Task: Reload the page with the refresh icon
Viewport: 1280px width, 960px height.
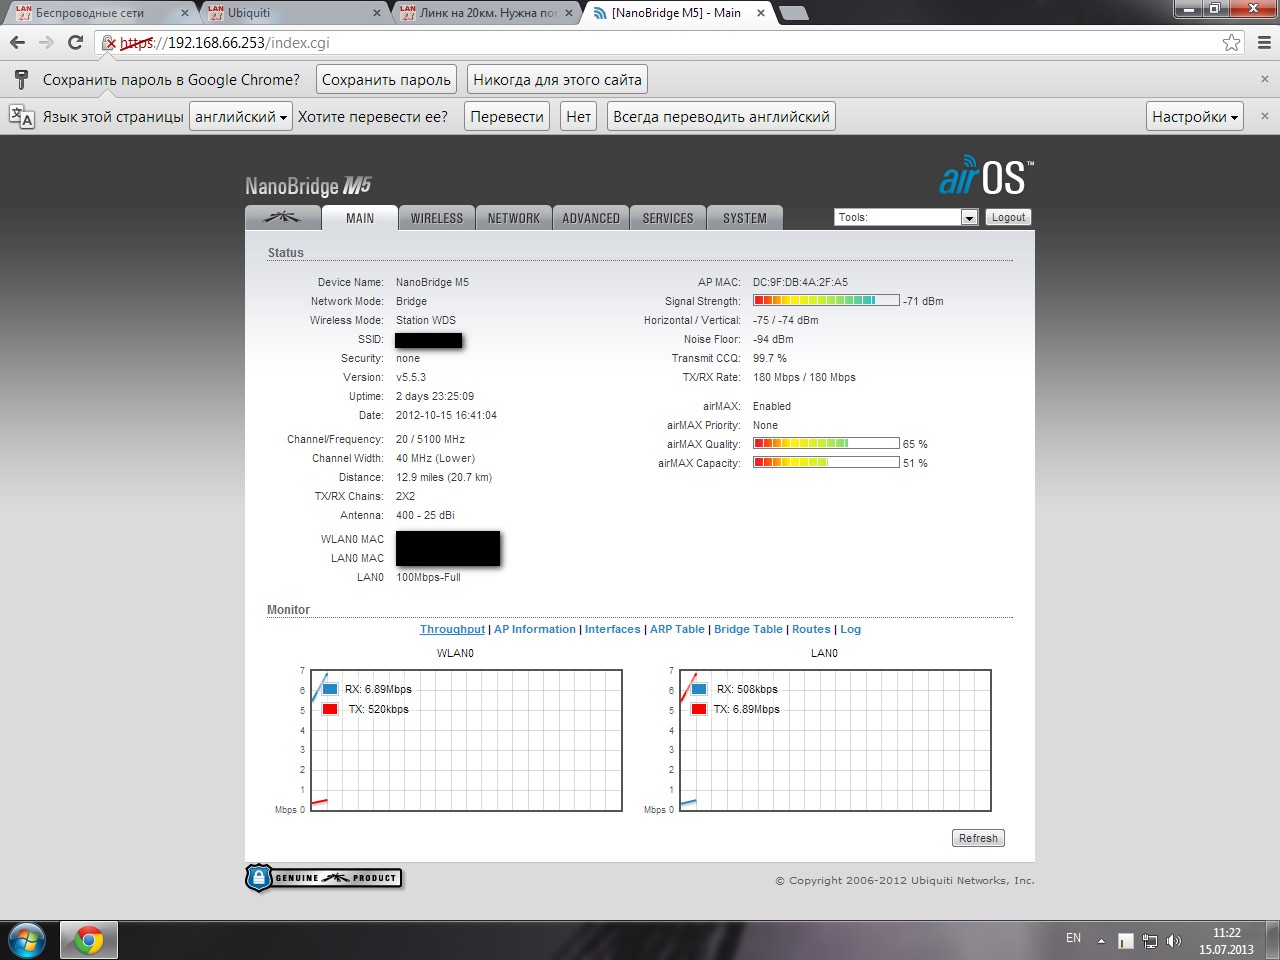Action: coord(75,42)
